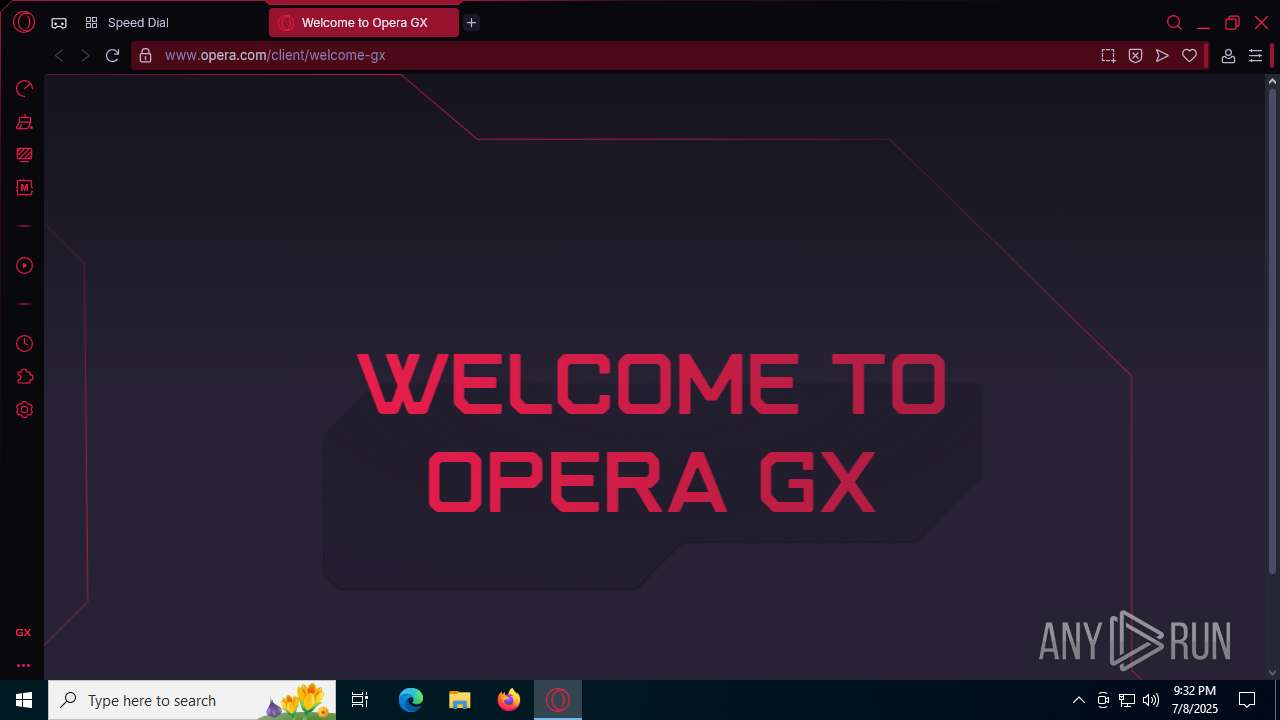The image size is (1280, 720).
Task: Add page to bookmarks heart icon
Action: (1189, 56)
